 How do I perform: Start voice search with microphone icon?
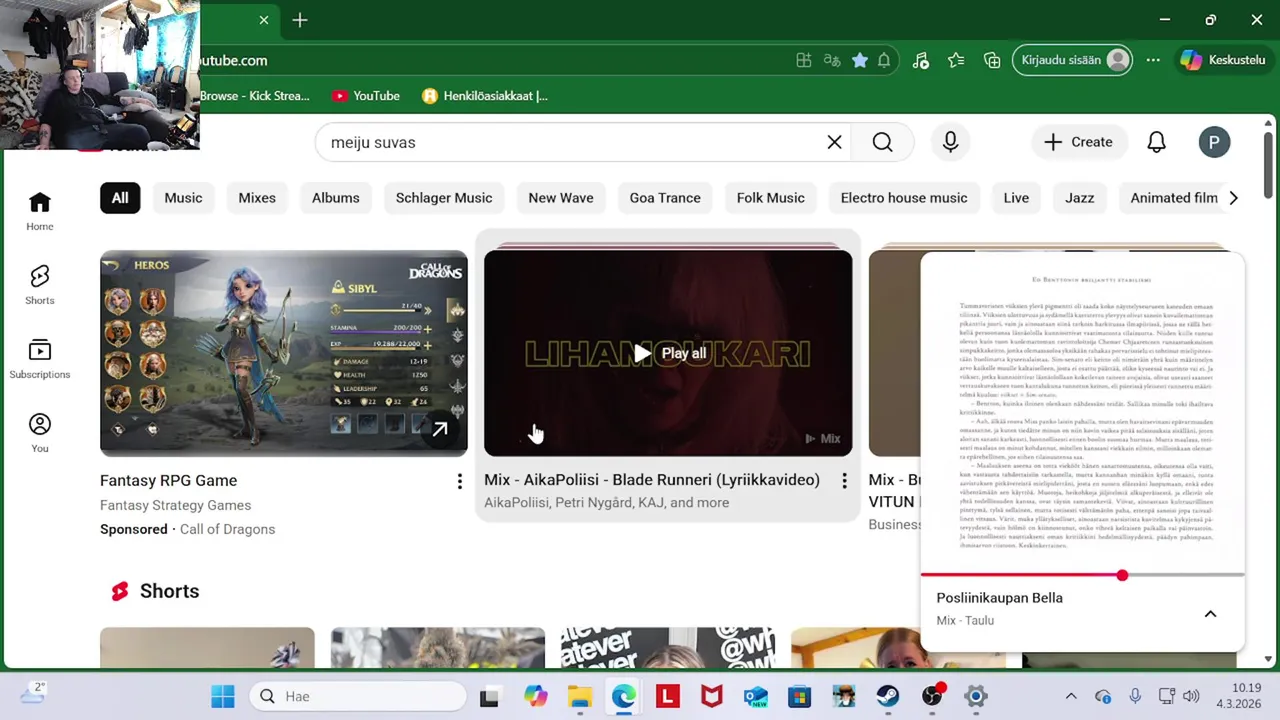950,142
